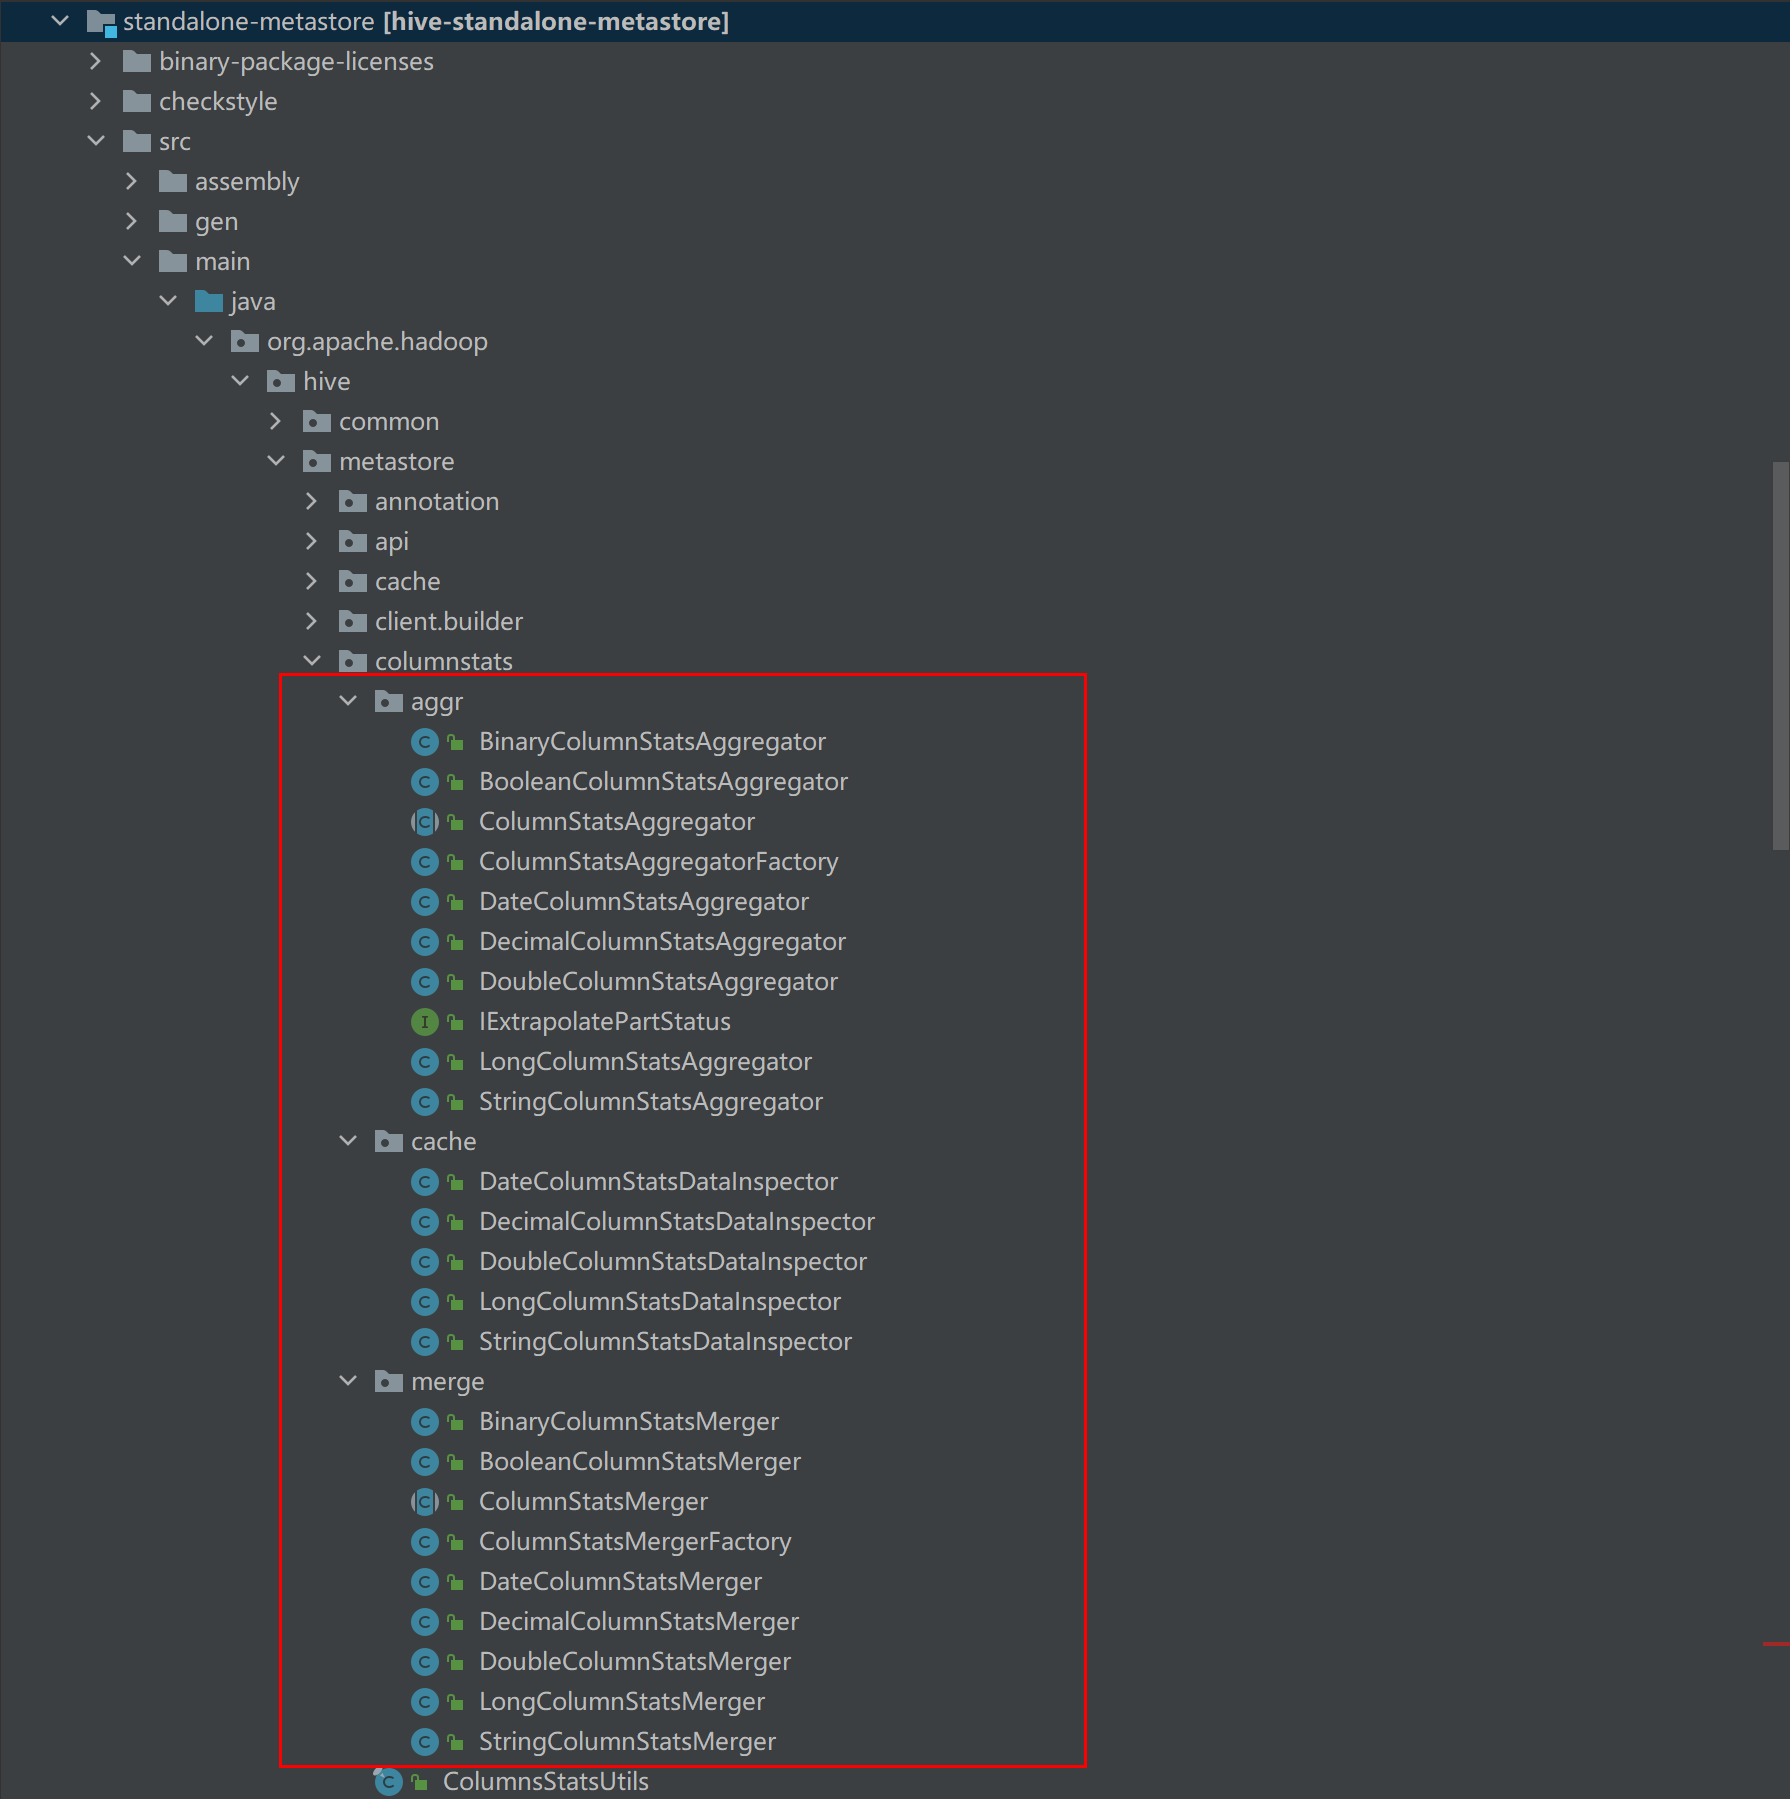Click the LongColumnStatsDataInspector class icon

(x=425, y=1302)
